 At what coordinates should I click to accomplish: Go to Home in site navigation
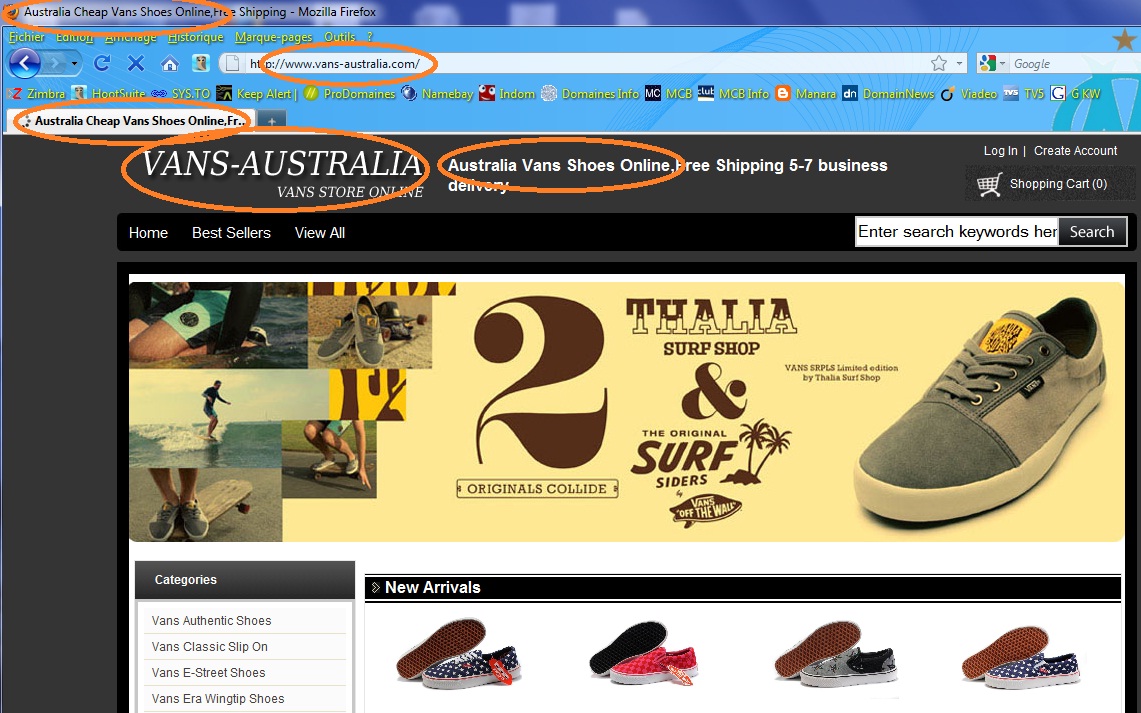tap(148, 233)
